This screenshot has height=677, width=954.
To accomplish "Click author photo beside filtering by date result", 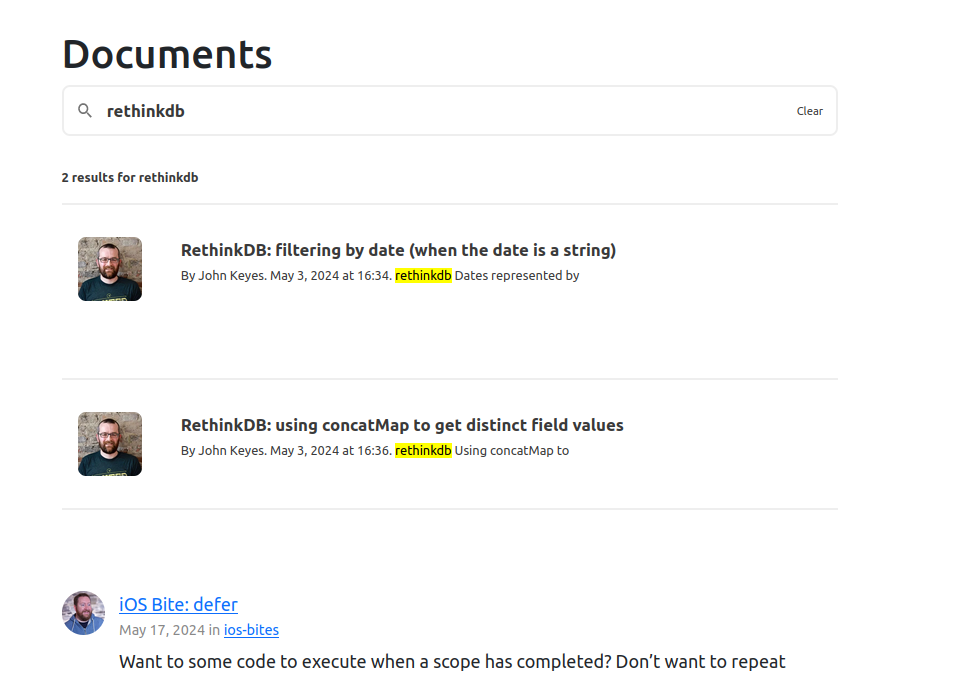I will point(110,269).
